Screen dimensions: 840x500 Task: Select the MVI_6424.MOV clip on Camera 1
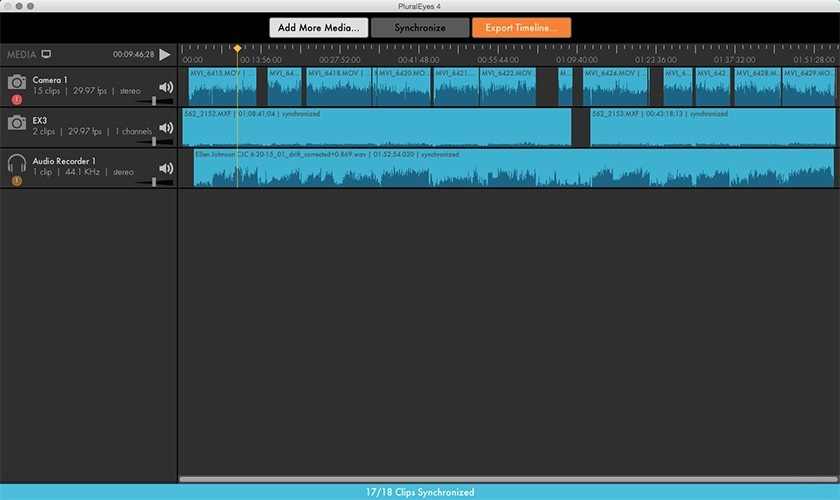(616, 87)
